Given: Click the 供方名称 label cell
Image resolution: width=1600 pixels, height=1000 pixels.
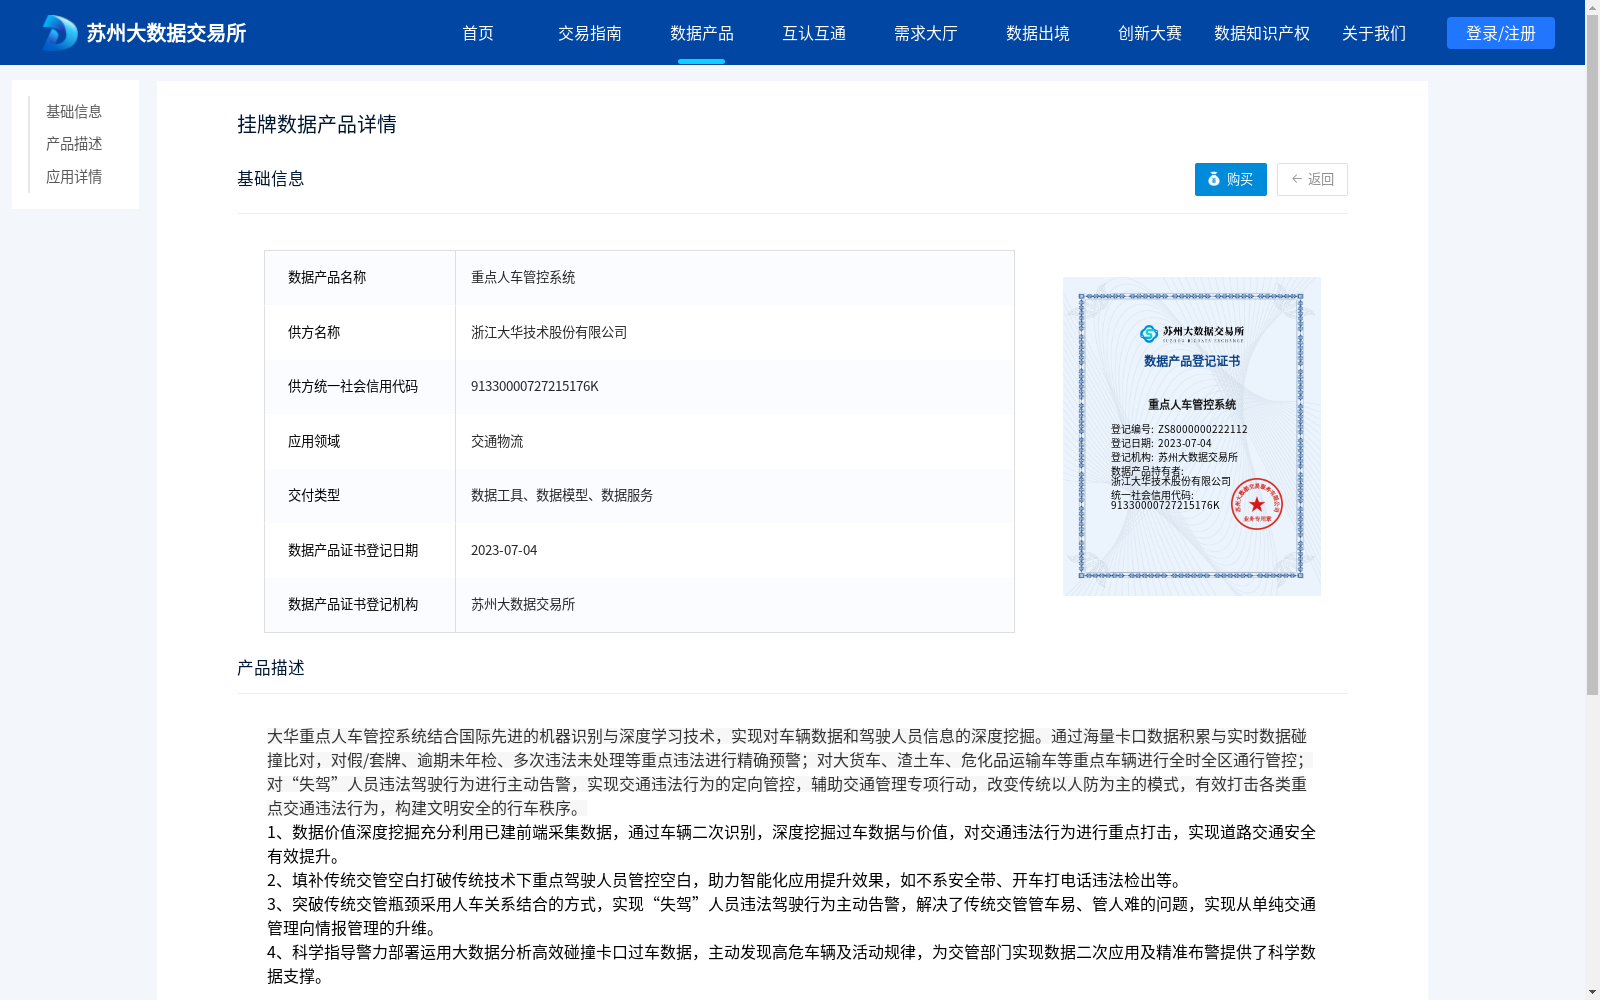Looking at the screenshot, I should tap(360, 332).
